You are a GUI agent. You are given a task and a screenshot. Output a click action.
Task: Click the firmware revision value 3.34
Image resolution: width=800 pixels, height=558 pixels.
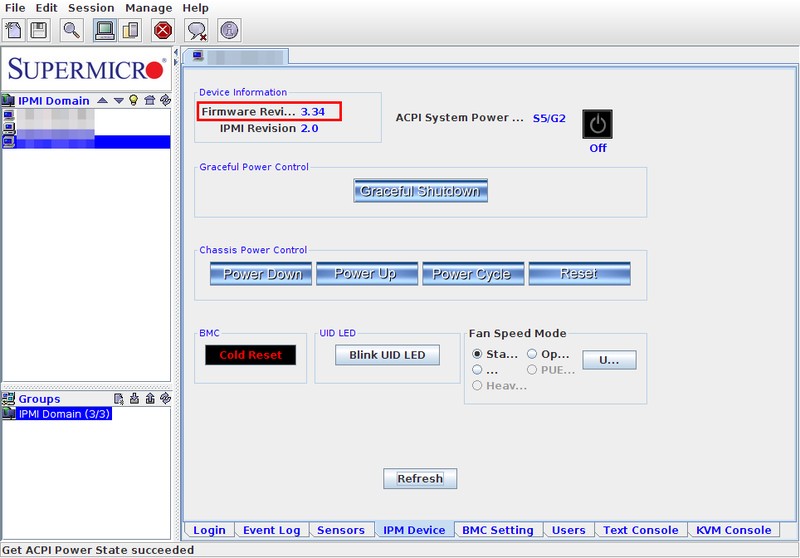pos(313,112)
